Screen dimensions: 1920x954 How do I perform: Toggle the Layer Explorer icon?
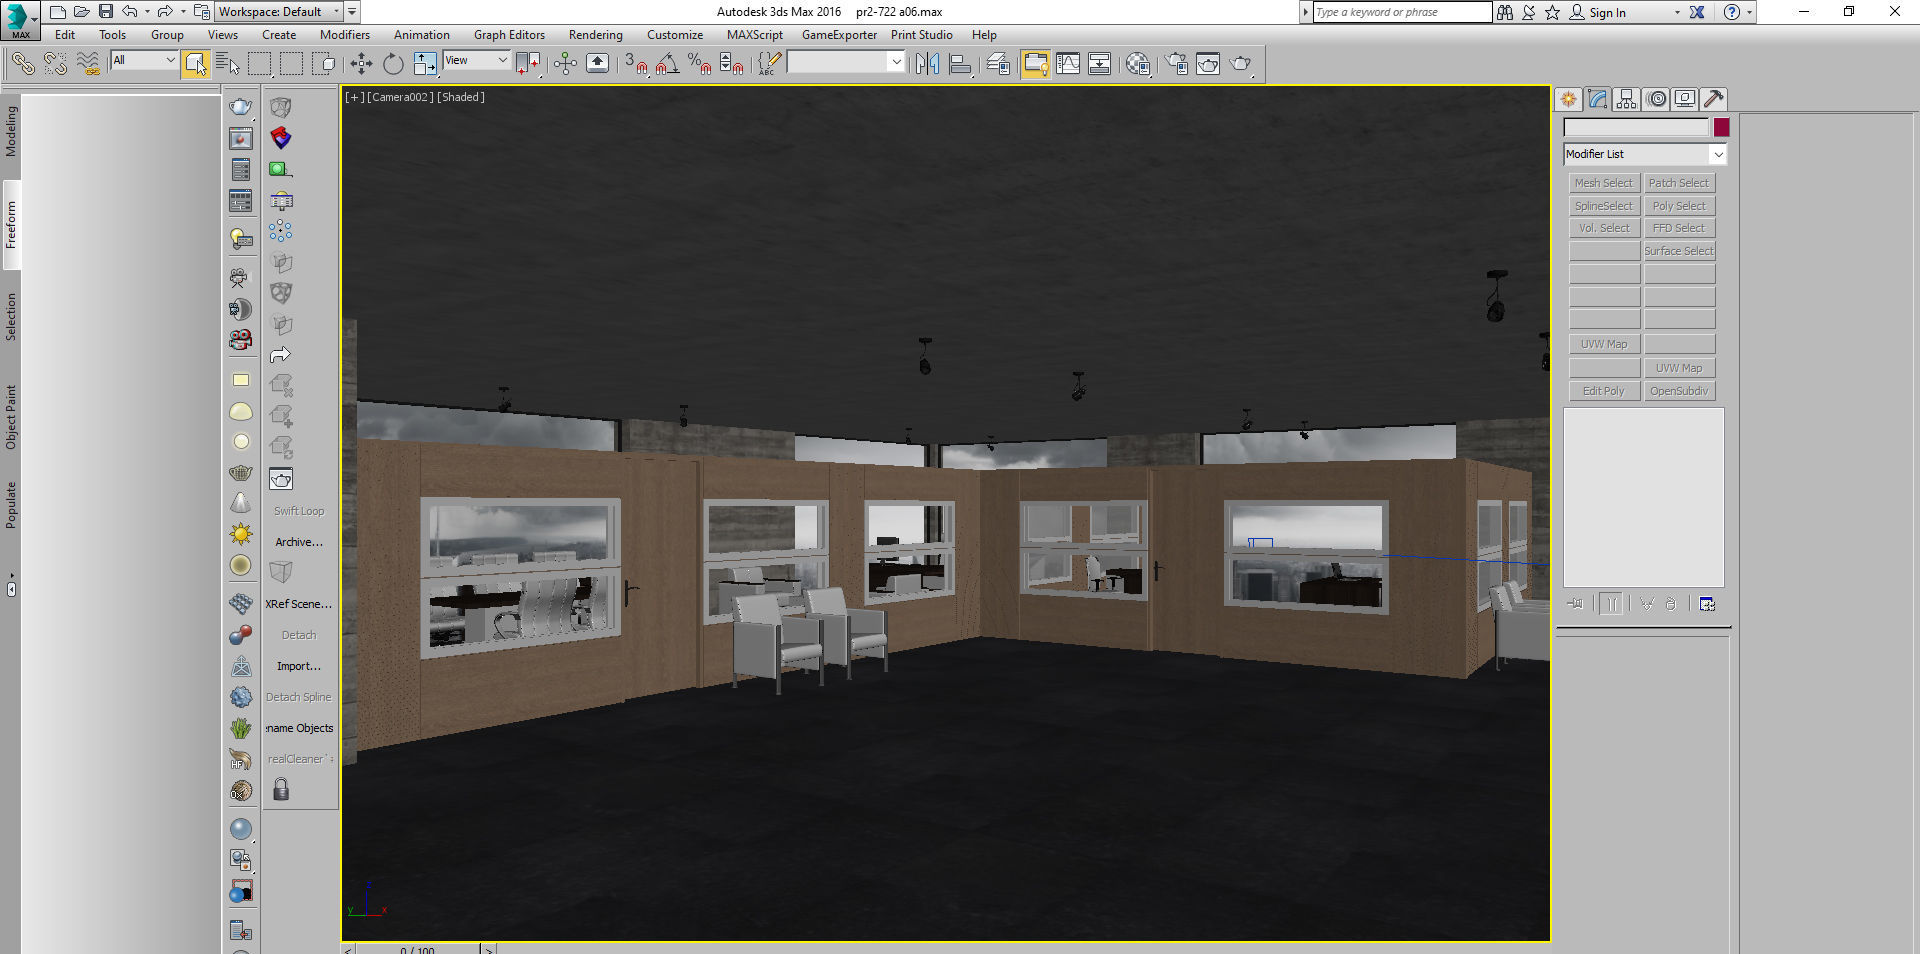(x=998, y=64)
